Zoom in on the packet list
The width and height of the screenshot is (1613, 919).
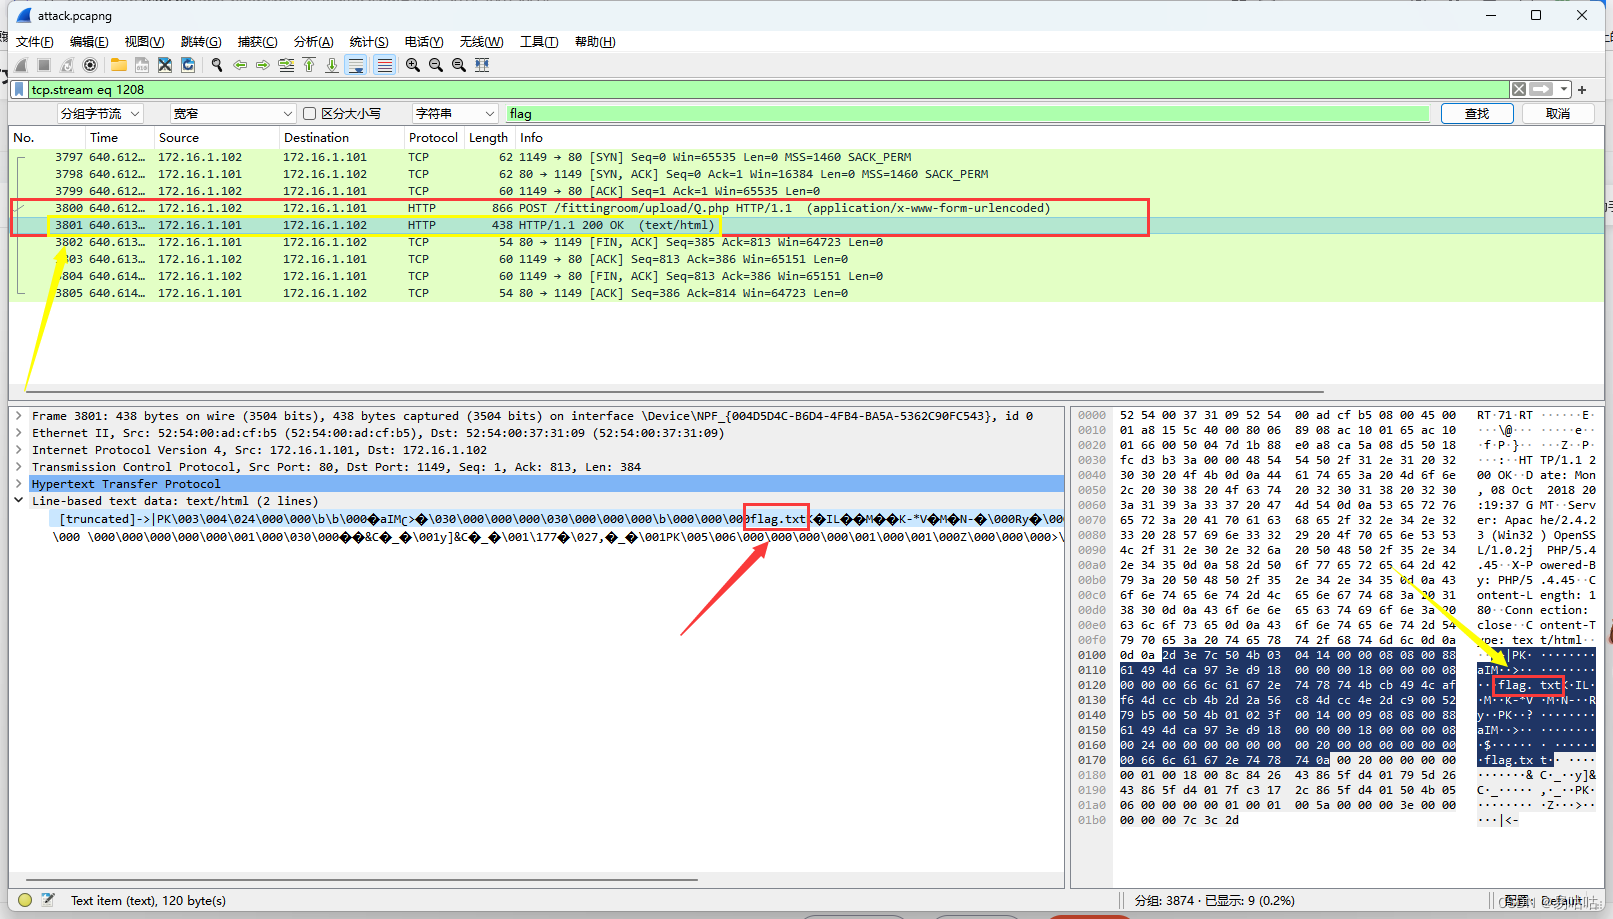tap(412, 64)
